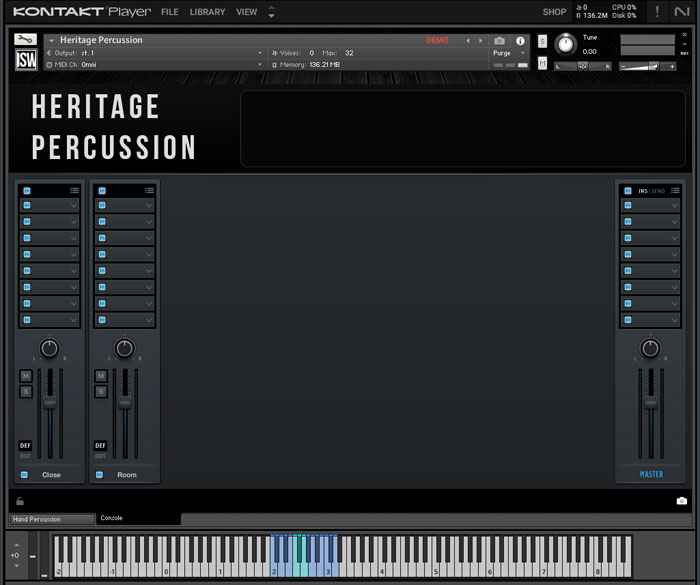Solo the Room channel
This screenshot has height=585, width=700.
101,392
